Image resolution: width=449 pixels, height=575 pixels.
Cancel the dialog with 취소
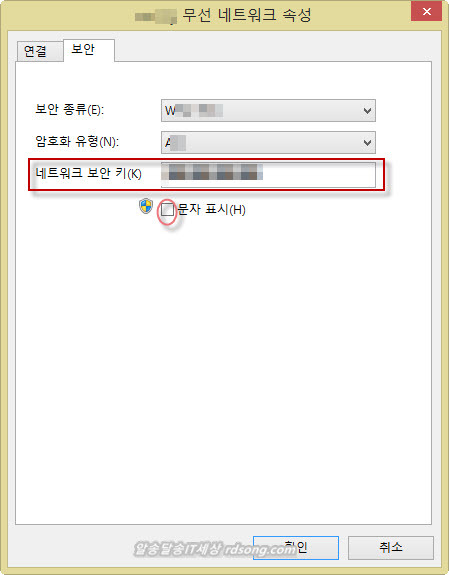pyautogui.click(x=391, y=547)
